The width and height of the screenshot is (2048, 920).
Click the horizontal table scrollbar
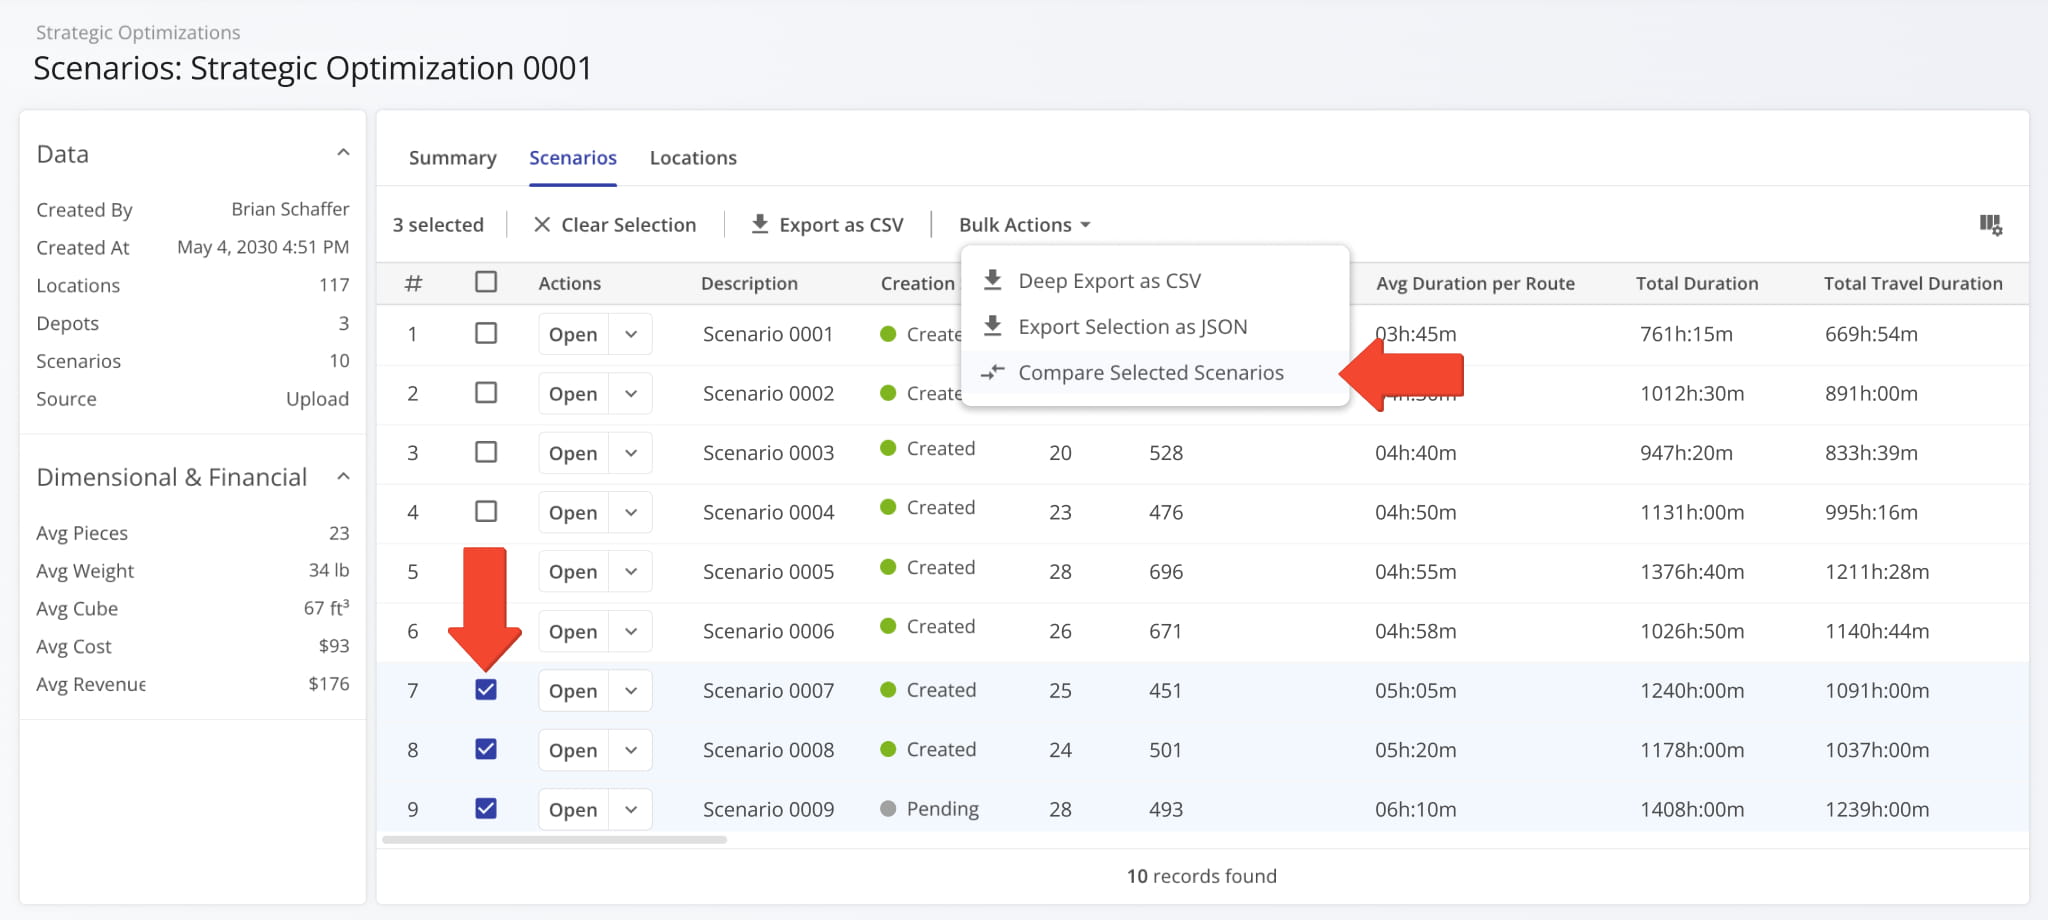554,840
